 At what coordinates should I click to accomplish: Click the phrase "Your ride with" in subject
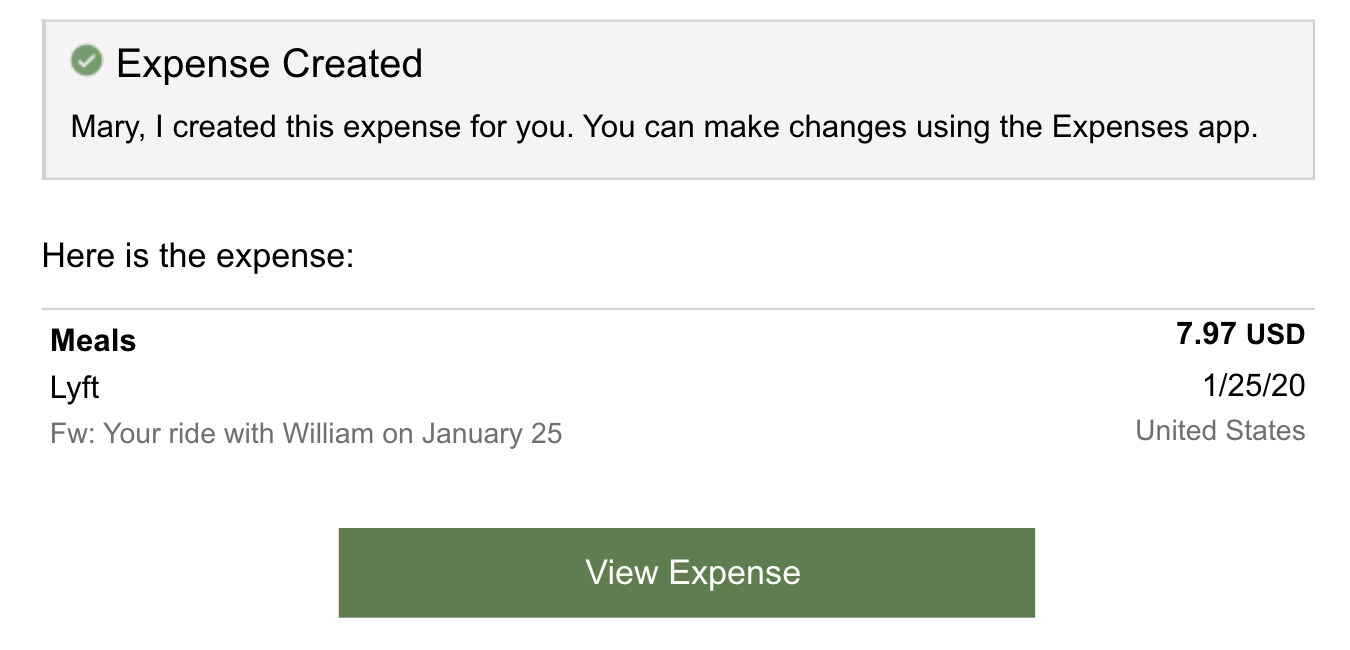(189, 434)
